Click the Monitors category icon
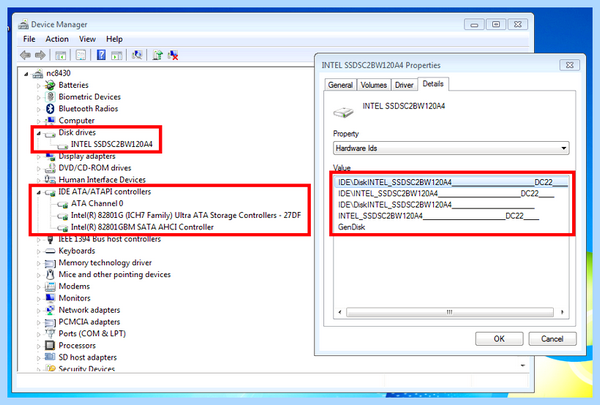Viewport: 600px width, 405px height. [x=50, y=298]
